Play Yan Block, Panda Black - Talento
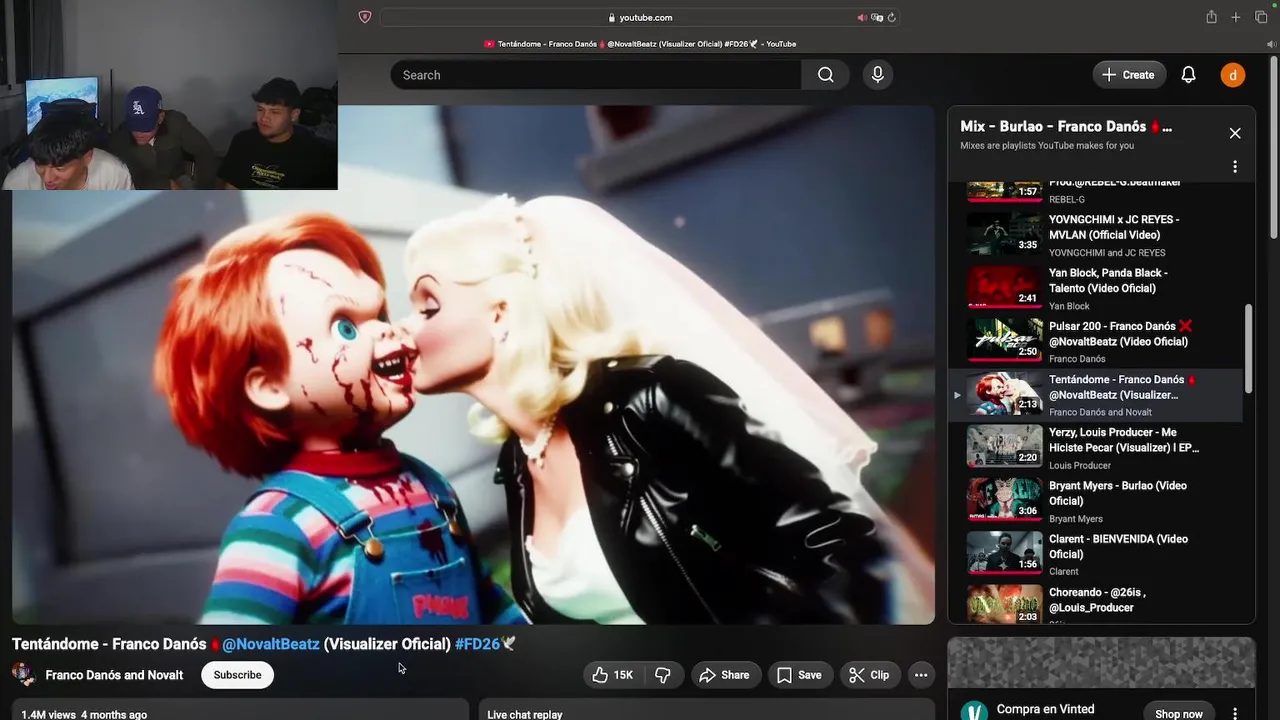The width and height of the screenshot is (1280, 720). click(1095, 288)
